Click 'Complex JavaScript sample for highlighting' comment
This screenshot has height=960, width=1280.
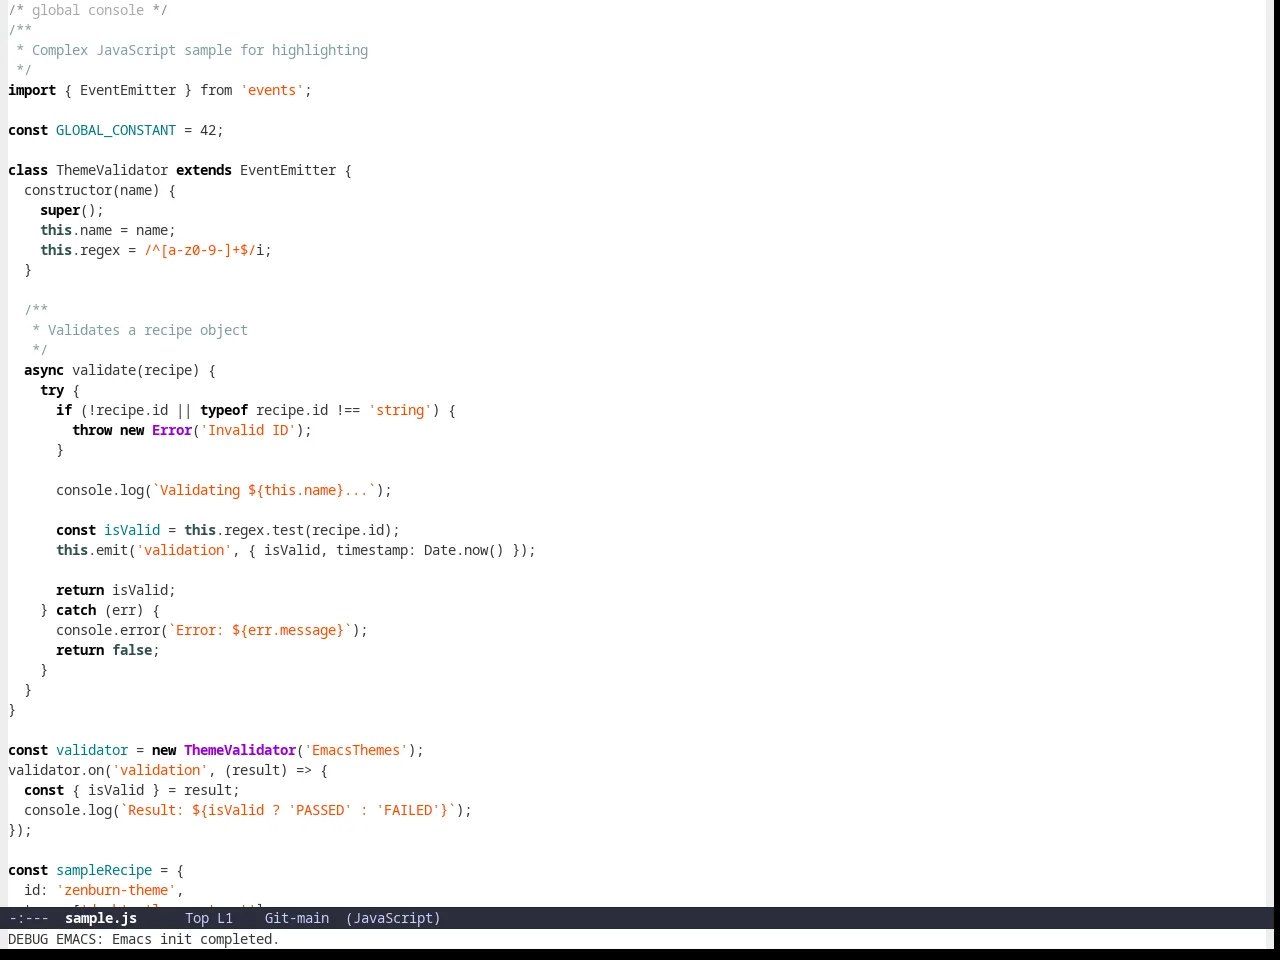point(200,50)
